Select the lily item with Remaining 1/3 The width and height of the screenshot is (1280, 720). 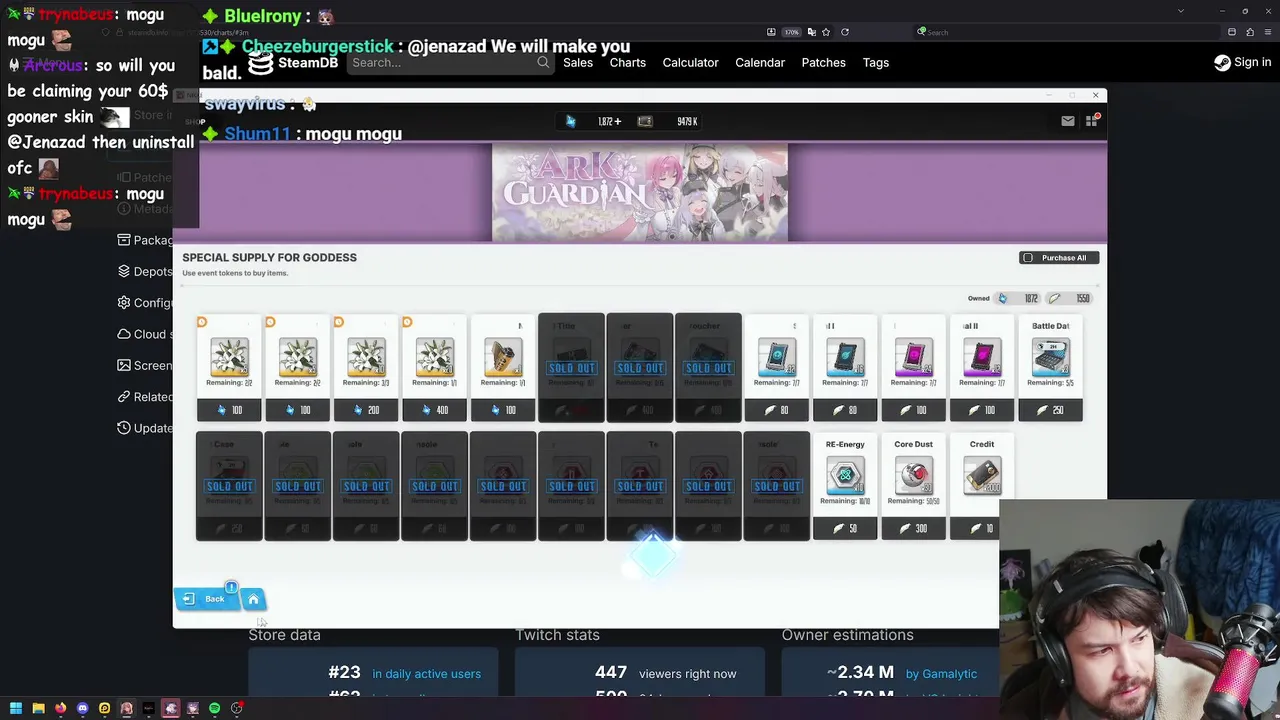(366, 357)
